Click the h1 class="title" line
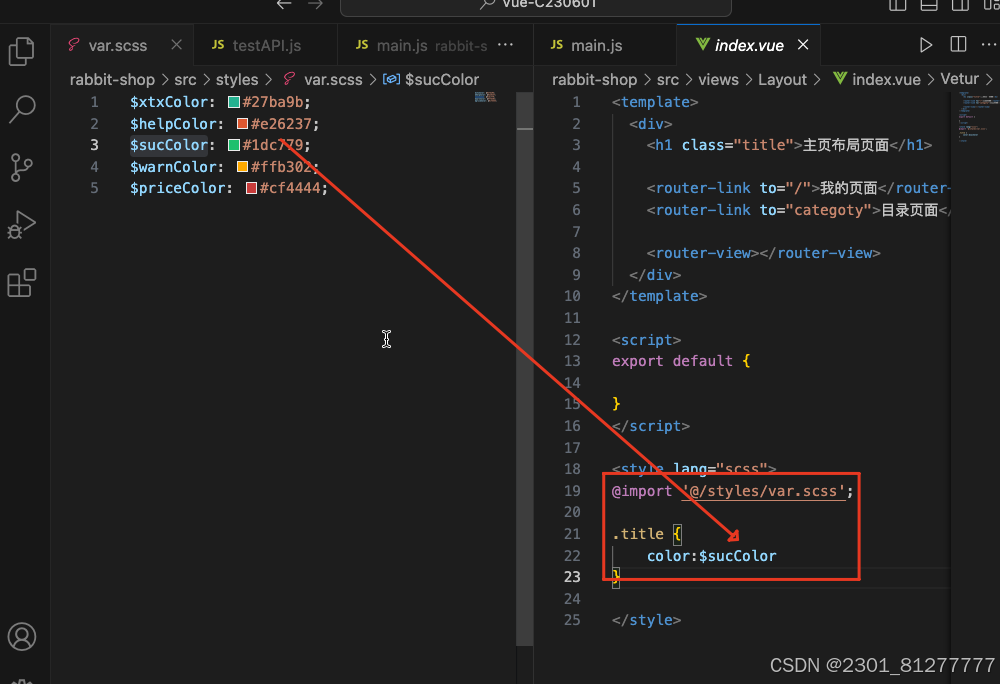The width and height of the screenshot is (1000, 684). [x=789, y=145]
